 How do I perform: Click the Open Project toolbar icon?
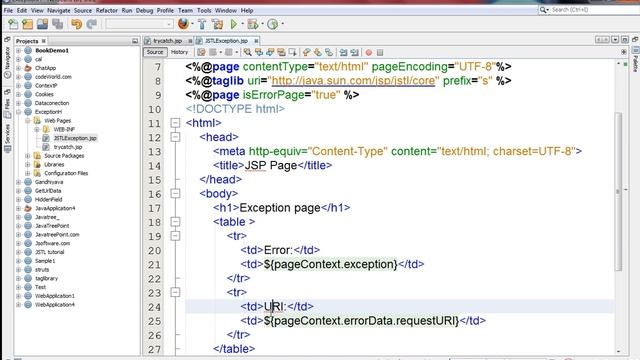42,24
